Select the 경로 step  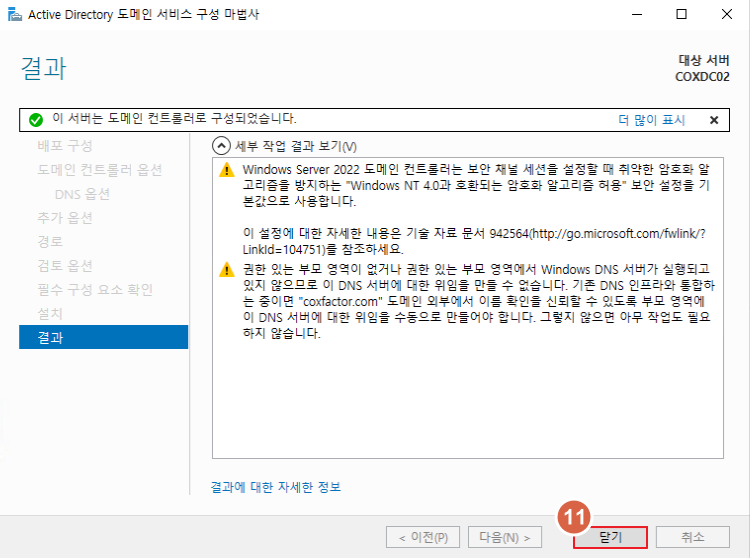[50, 241]
